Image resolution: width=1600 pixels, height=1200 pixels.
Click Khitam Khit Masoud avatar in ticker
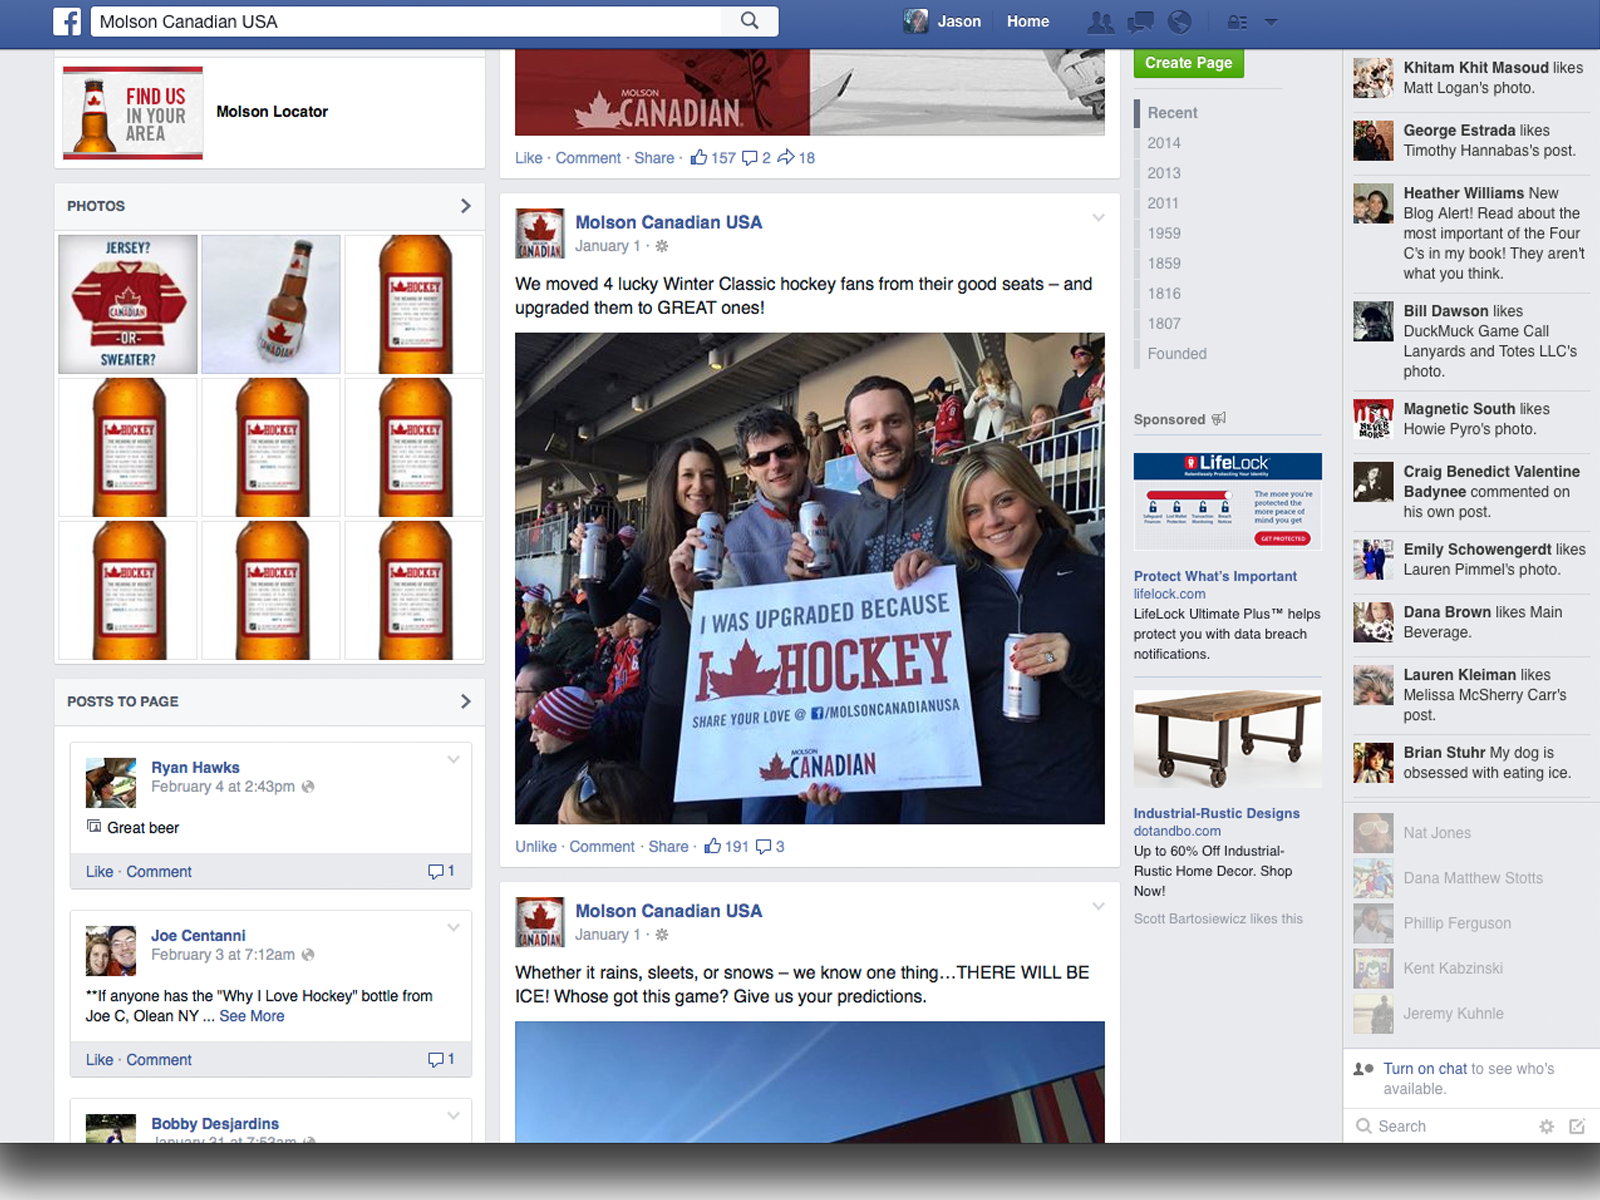(x=1373, y=78)
